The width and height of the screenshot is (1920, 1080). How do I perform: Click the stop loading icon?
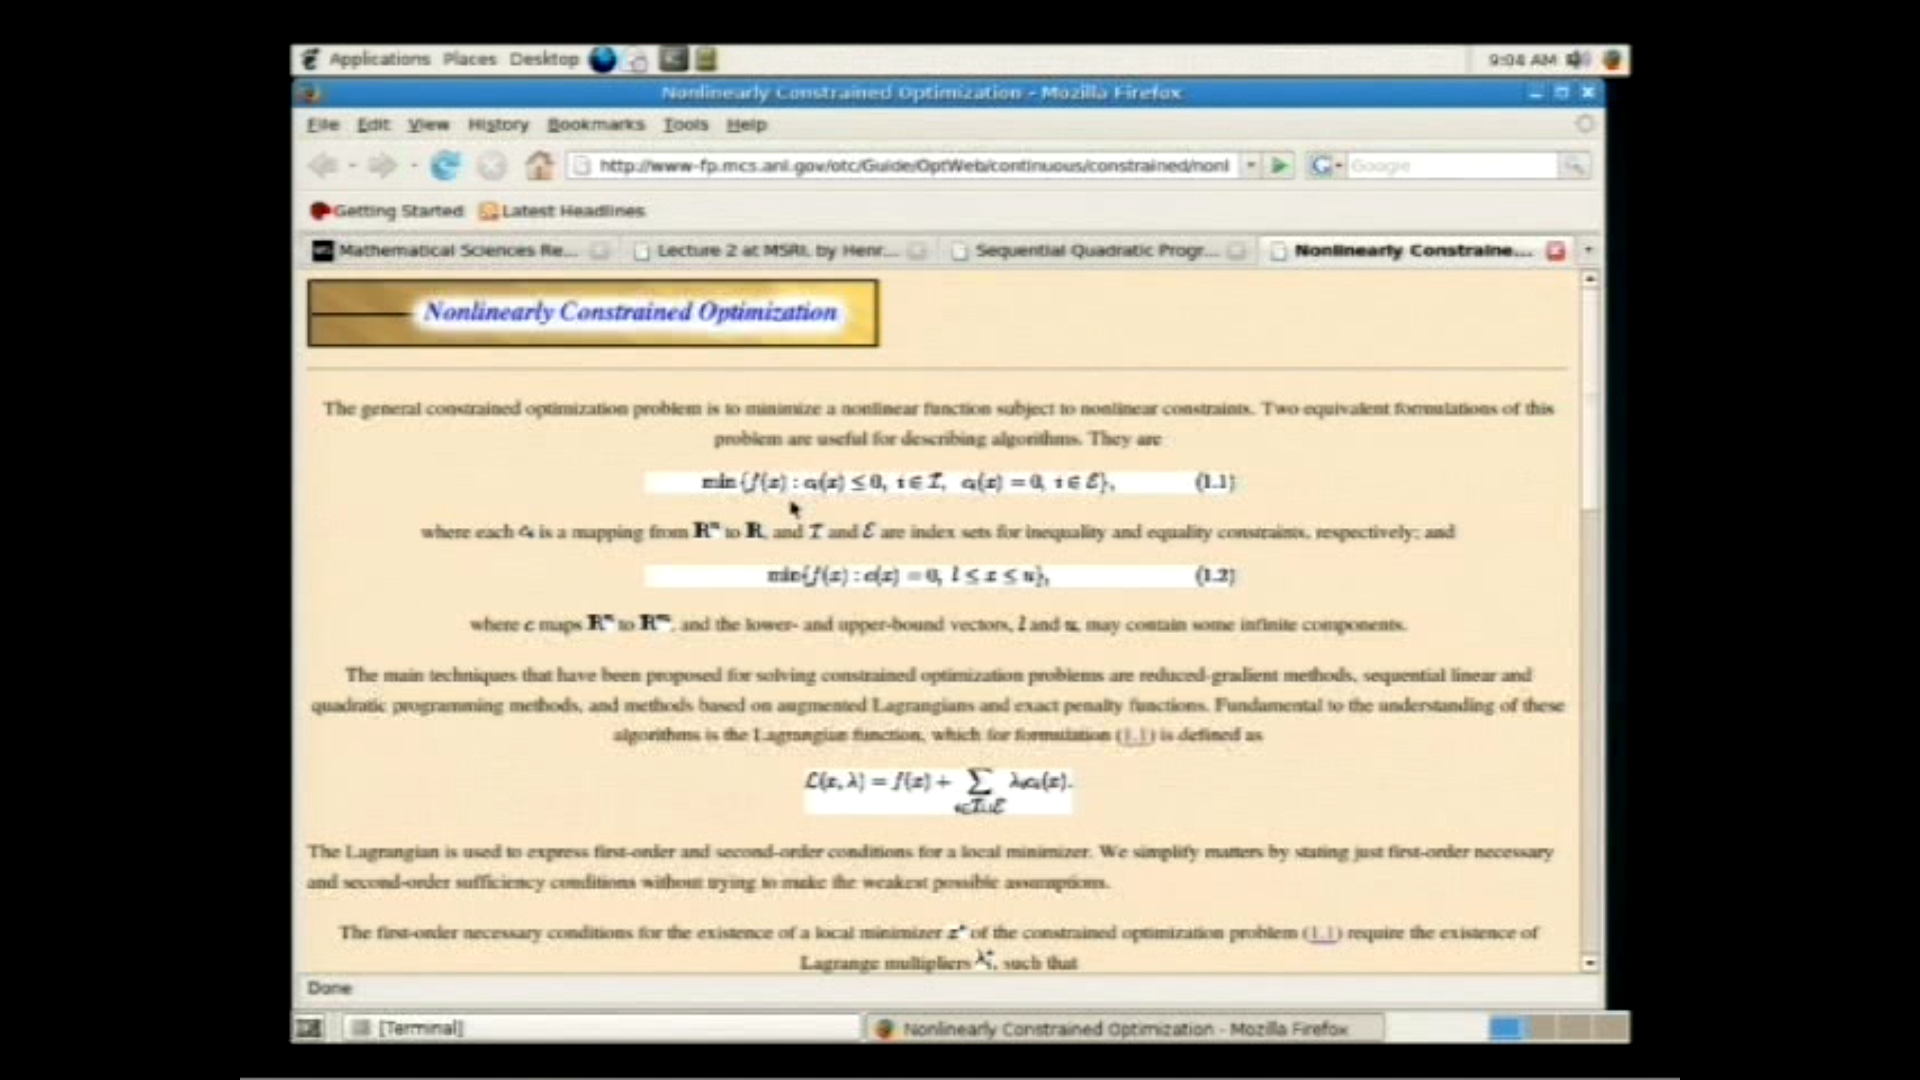pyautogui.click(x=492, y=165)
